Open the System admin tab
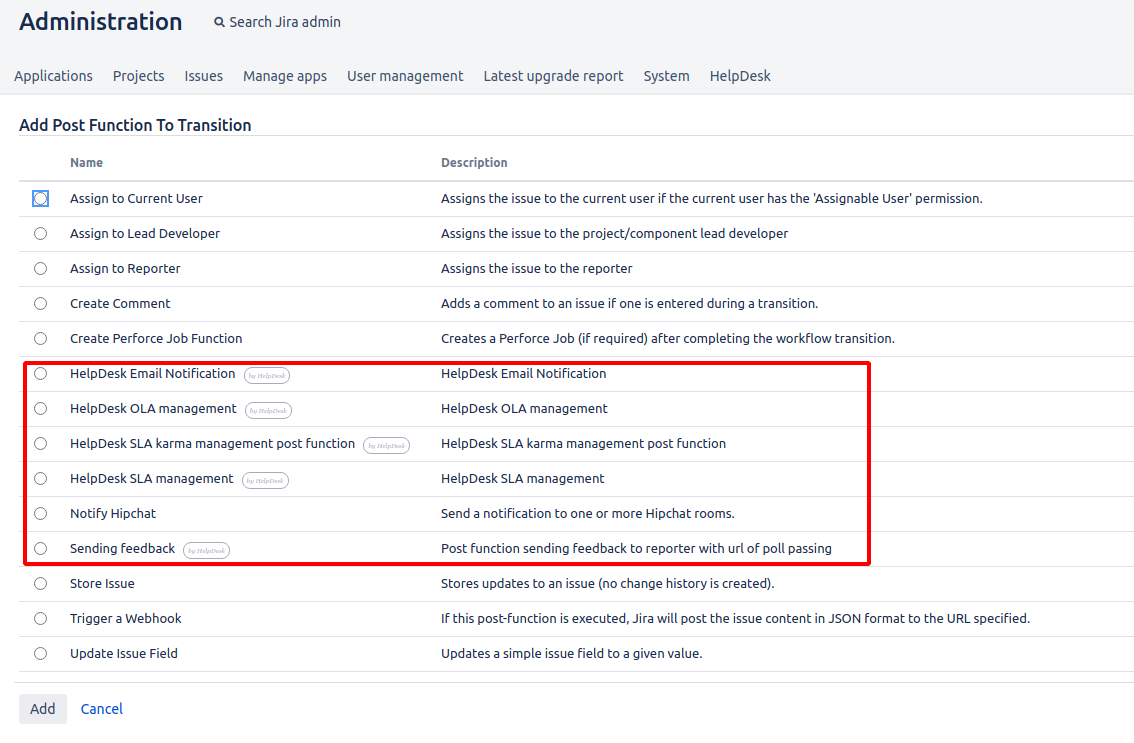 [666, 76]
